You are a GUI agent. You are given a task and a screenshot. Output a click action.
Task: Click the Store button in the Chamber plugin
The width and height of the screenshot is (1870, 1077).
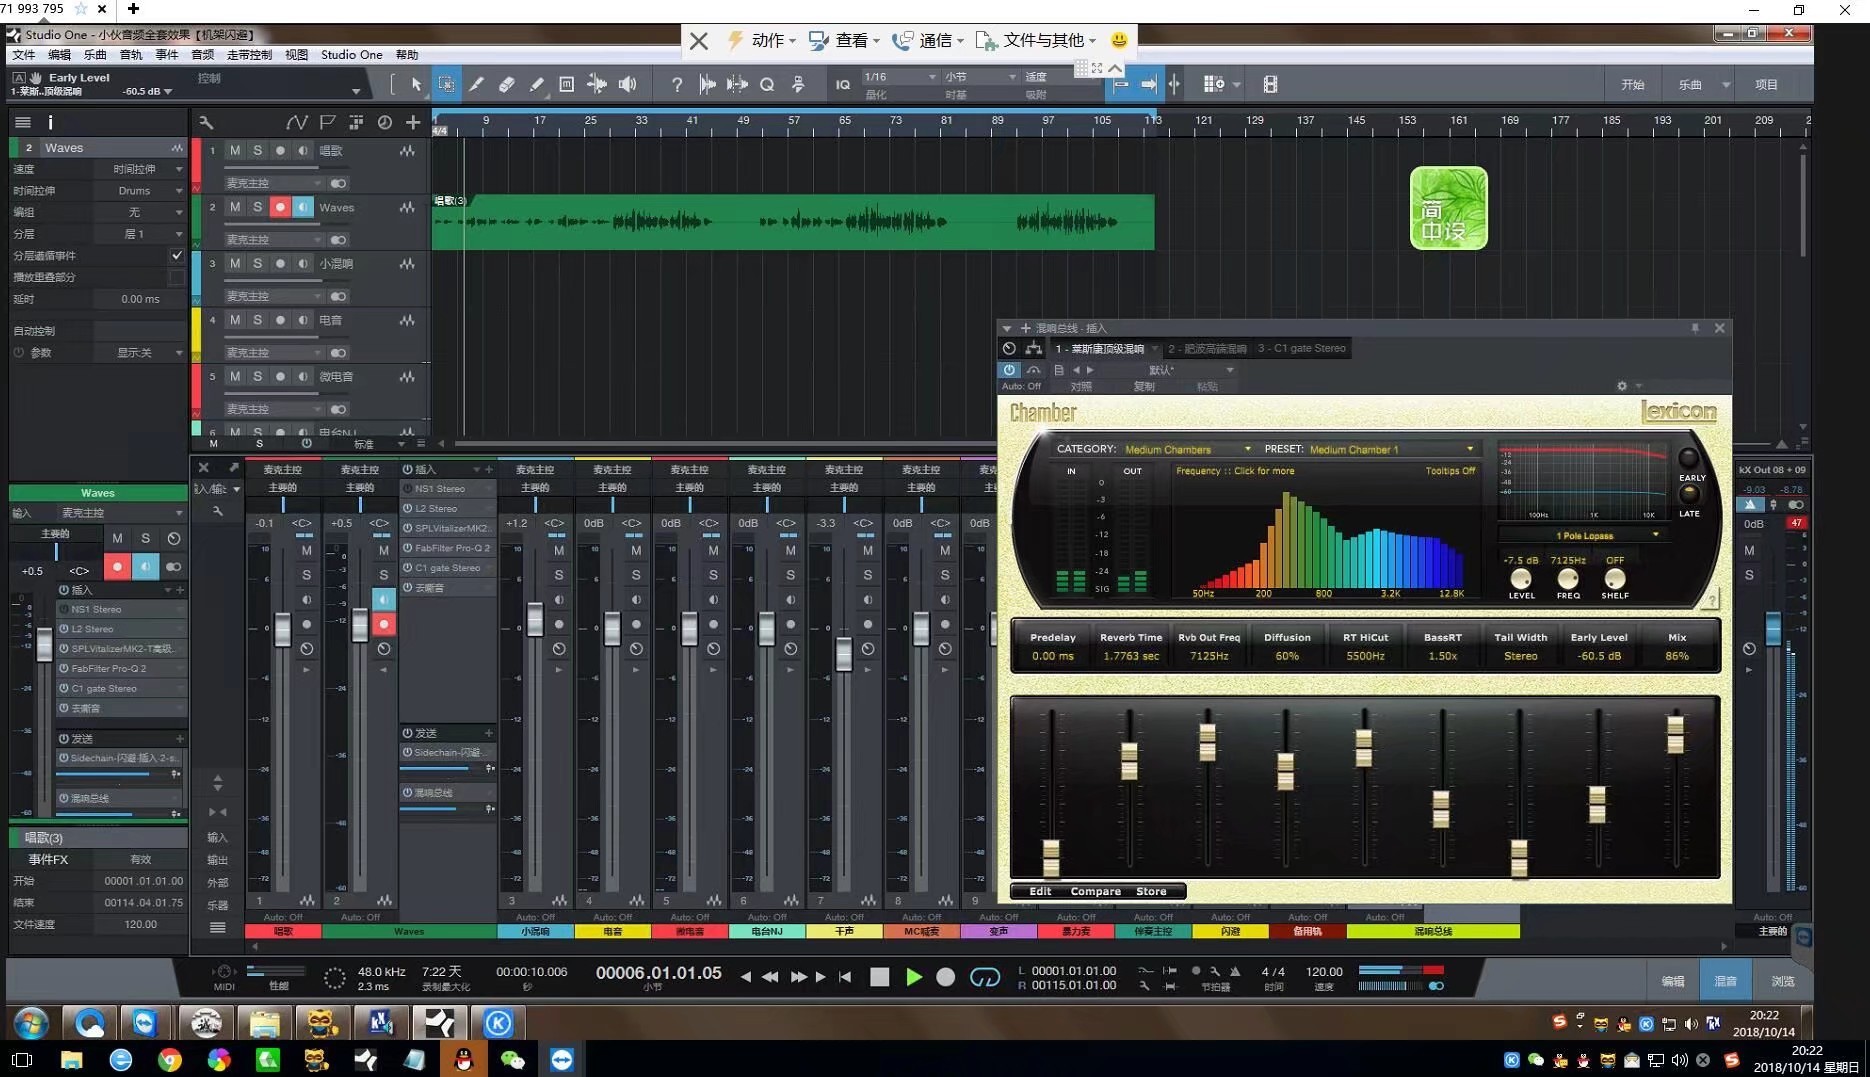coord(1151,891)
